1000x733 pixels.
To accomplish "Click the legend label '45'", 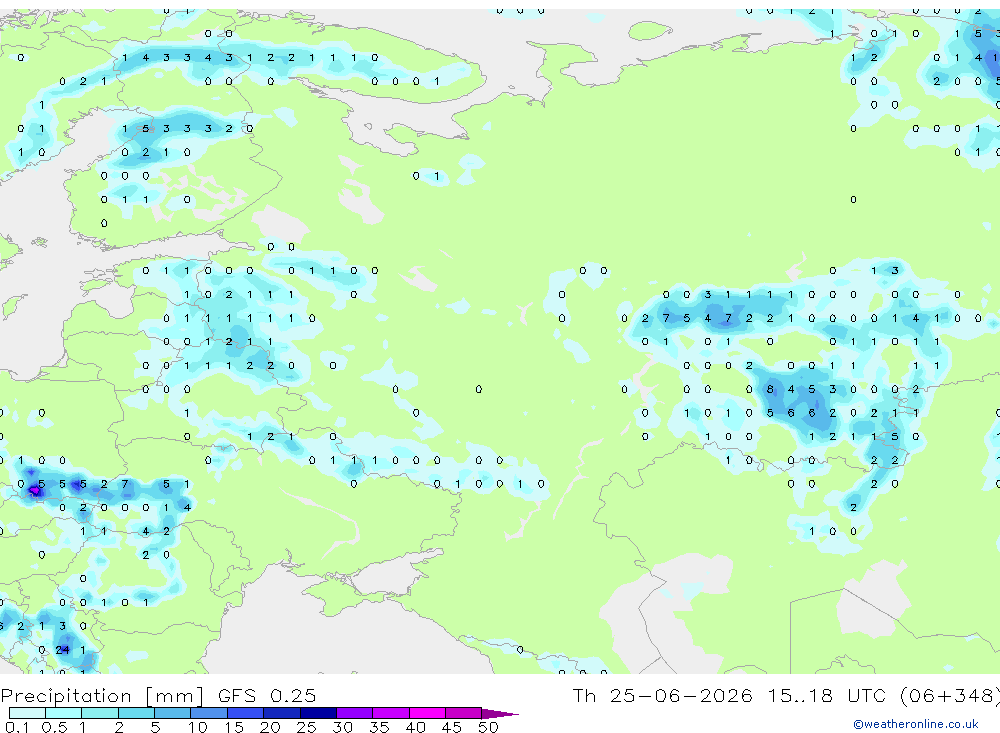I will 452,727.
